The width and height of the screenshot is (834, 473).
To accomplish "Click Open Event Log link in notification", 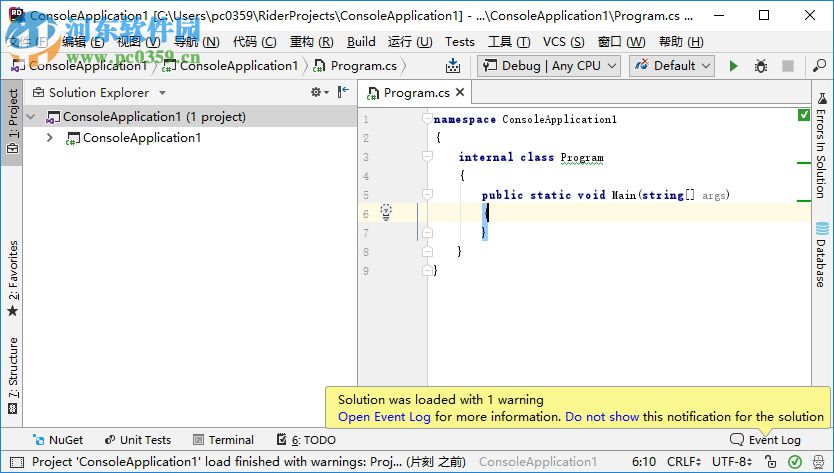I will tap(384, 417).
